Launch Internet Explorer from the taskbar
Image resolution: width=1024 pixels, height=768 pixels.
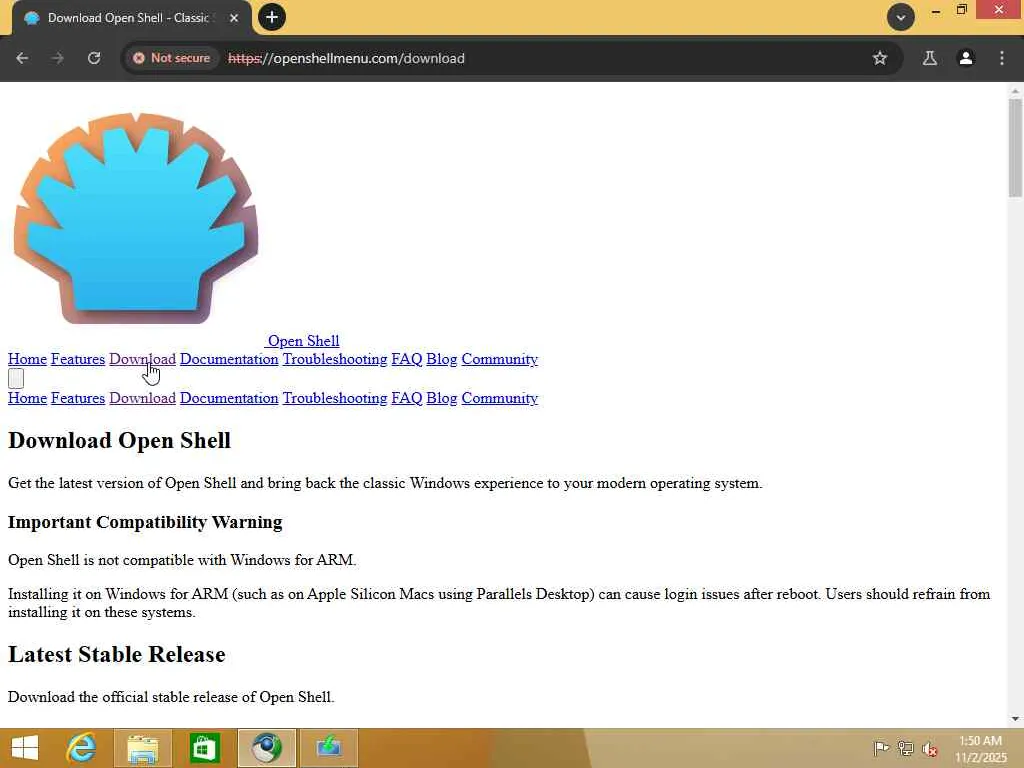[x=81, y=748]
